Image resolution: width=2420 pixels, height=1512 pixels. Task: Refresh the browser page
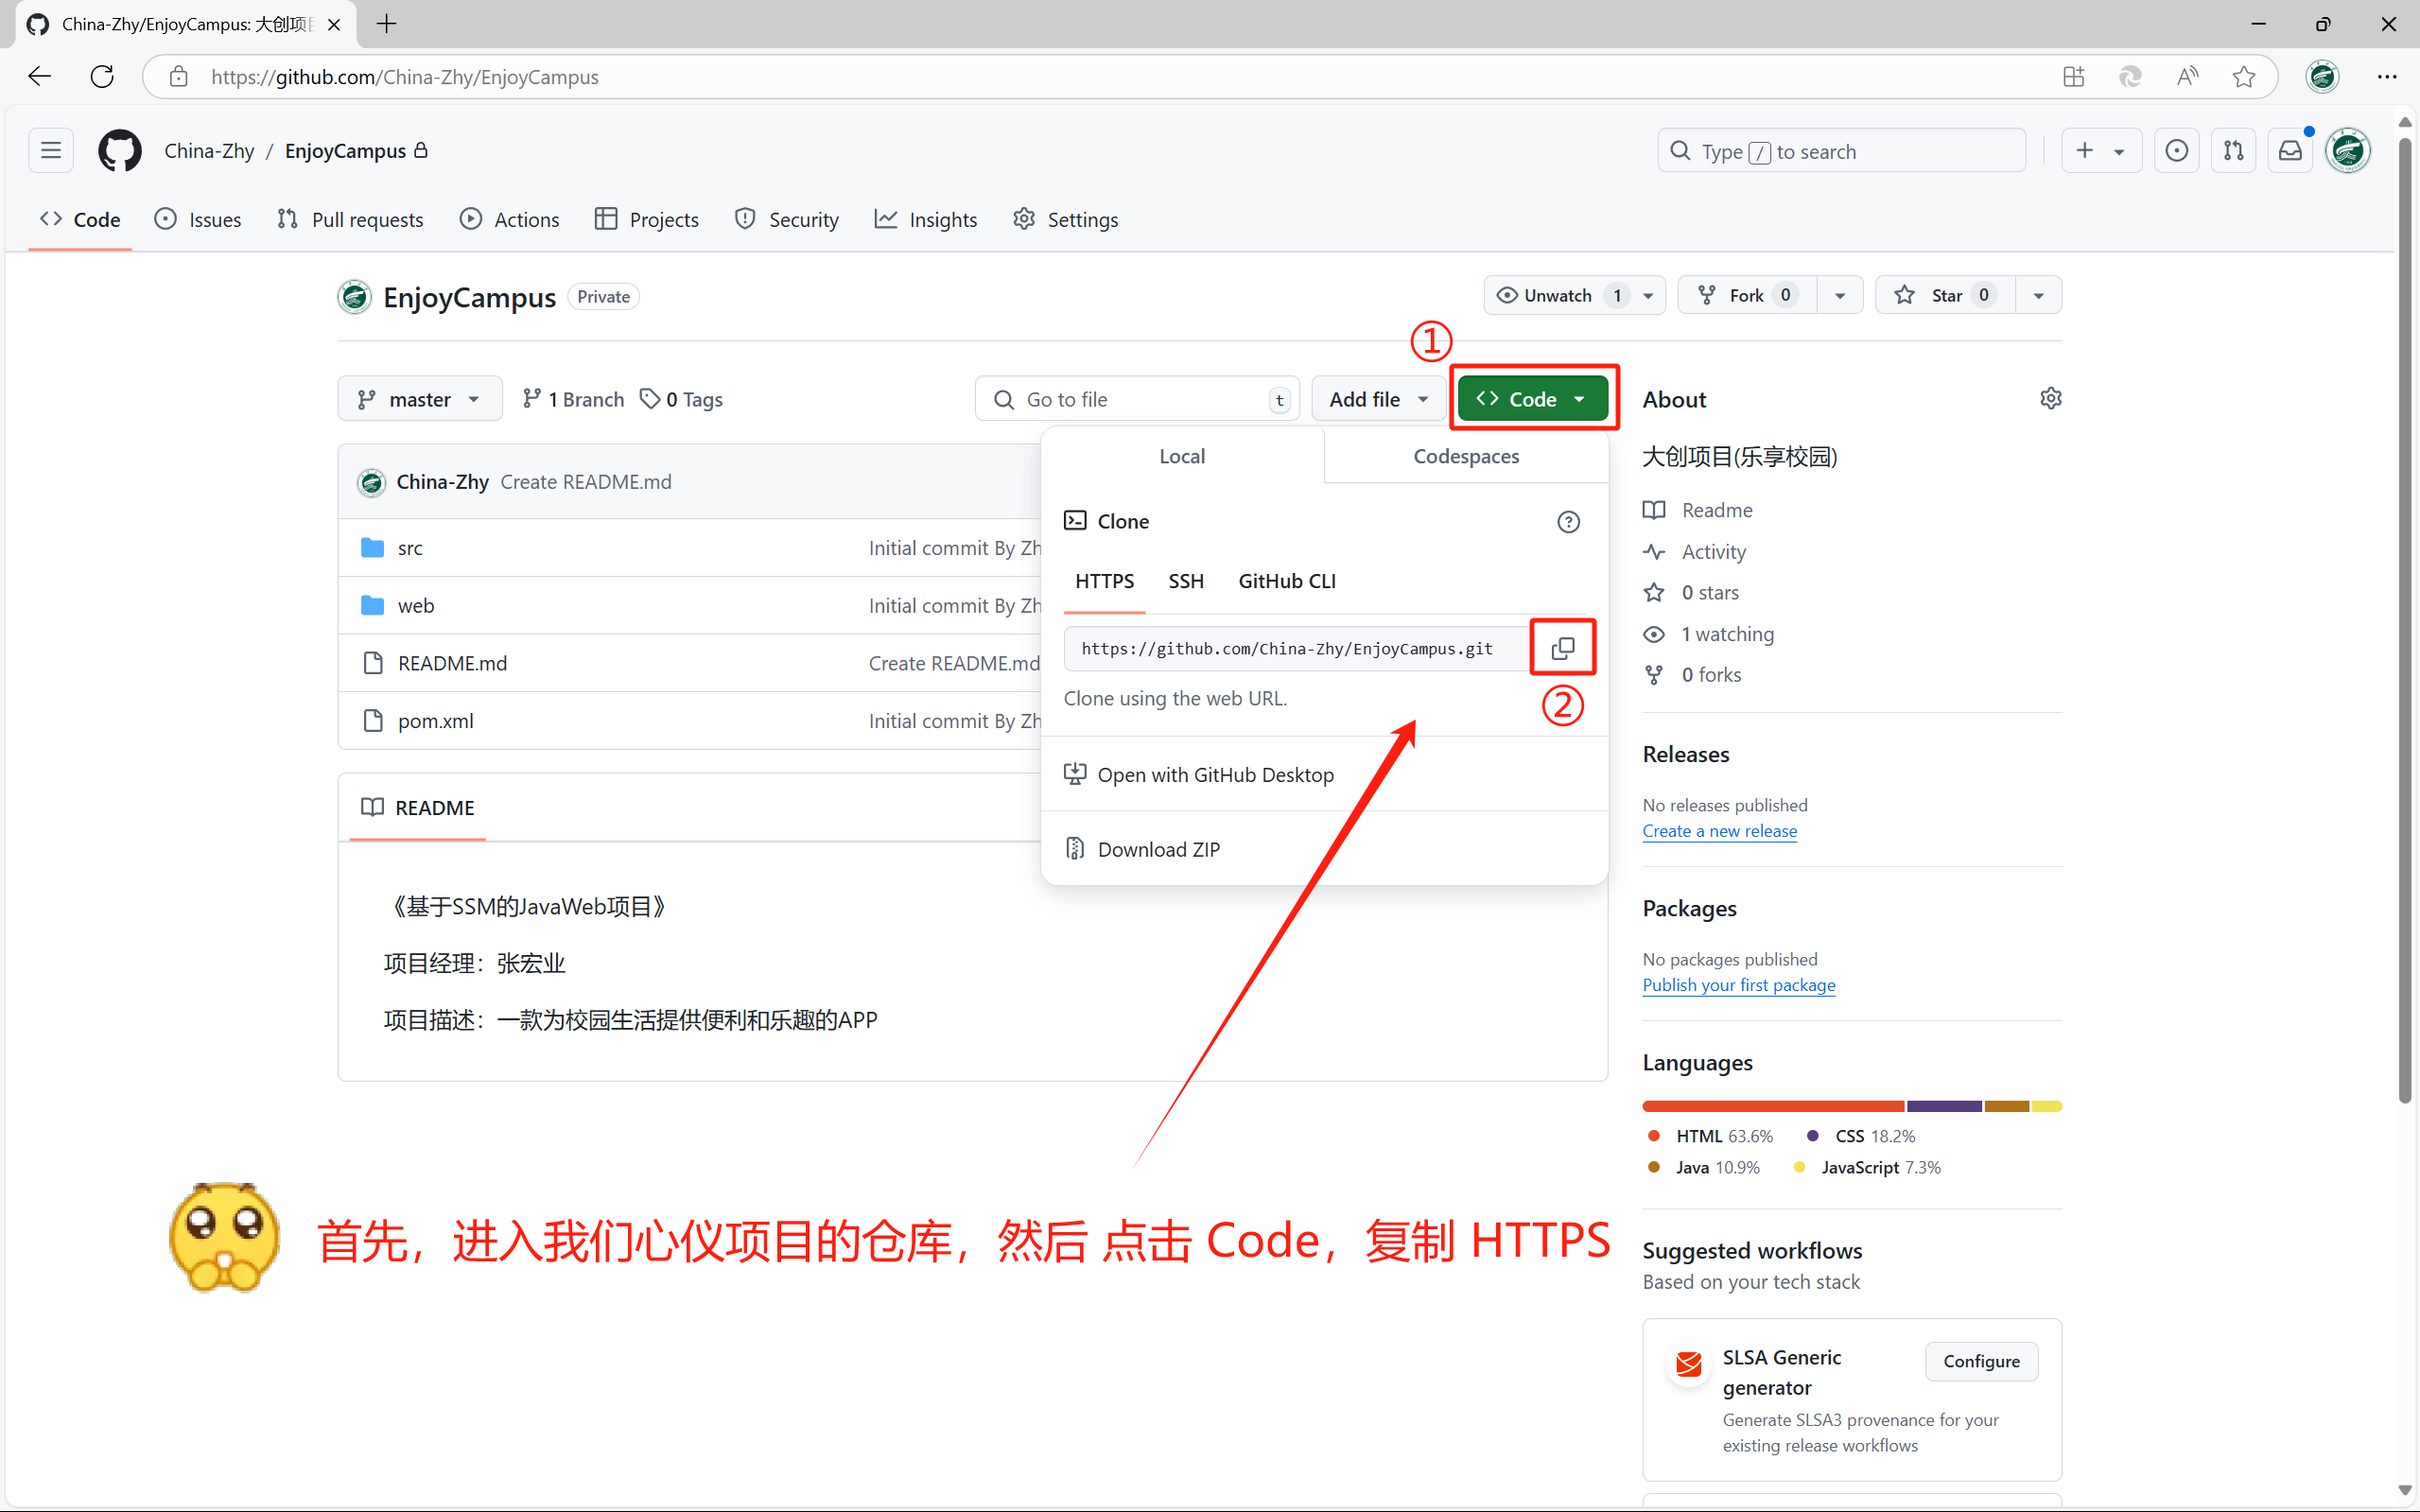[x=102, y=77]
